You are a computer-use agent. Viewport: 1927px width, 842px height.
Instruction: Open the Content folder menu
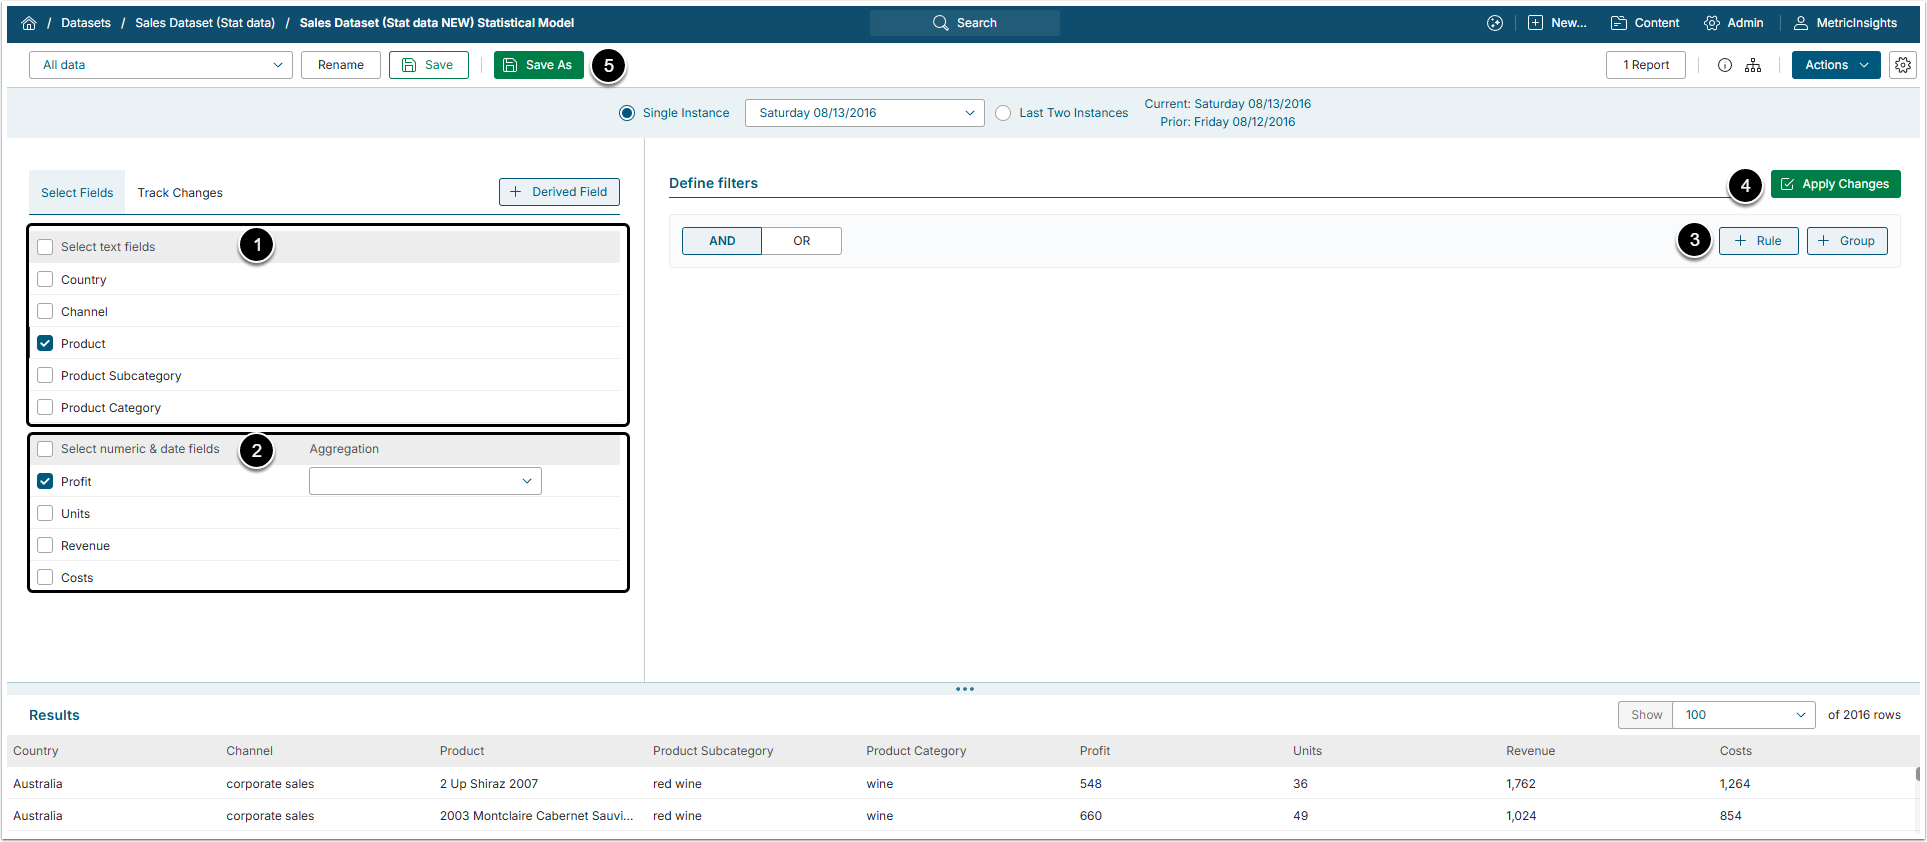tap(1645, 23)
